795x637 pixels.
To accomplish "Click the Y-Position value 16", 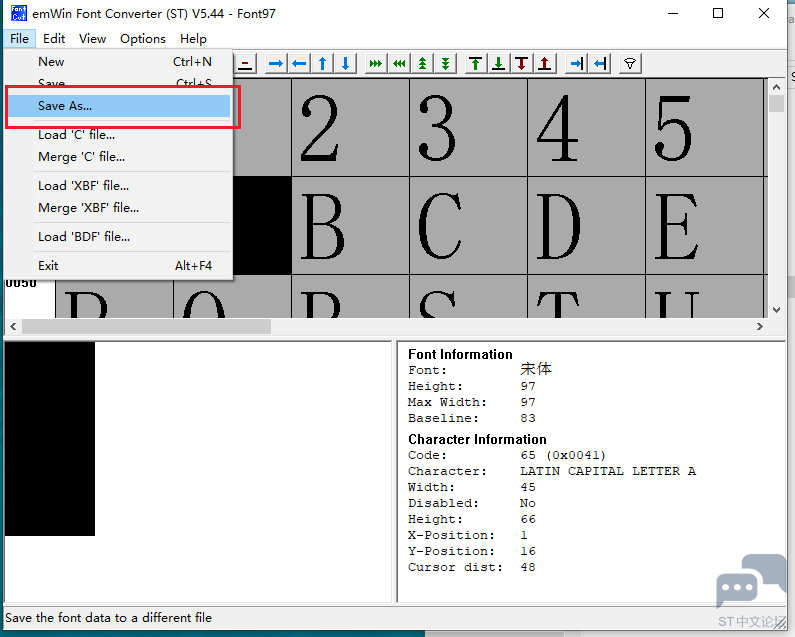I will (x=528, y=551).
